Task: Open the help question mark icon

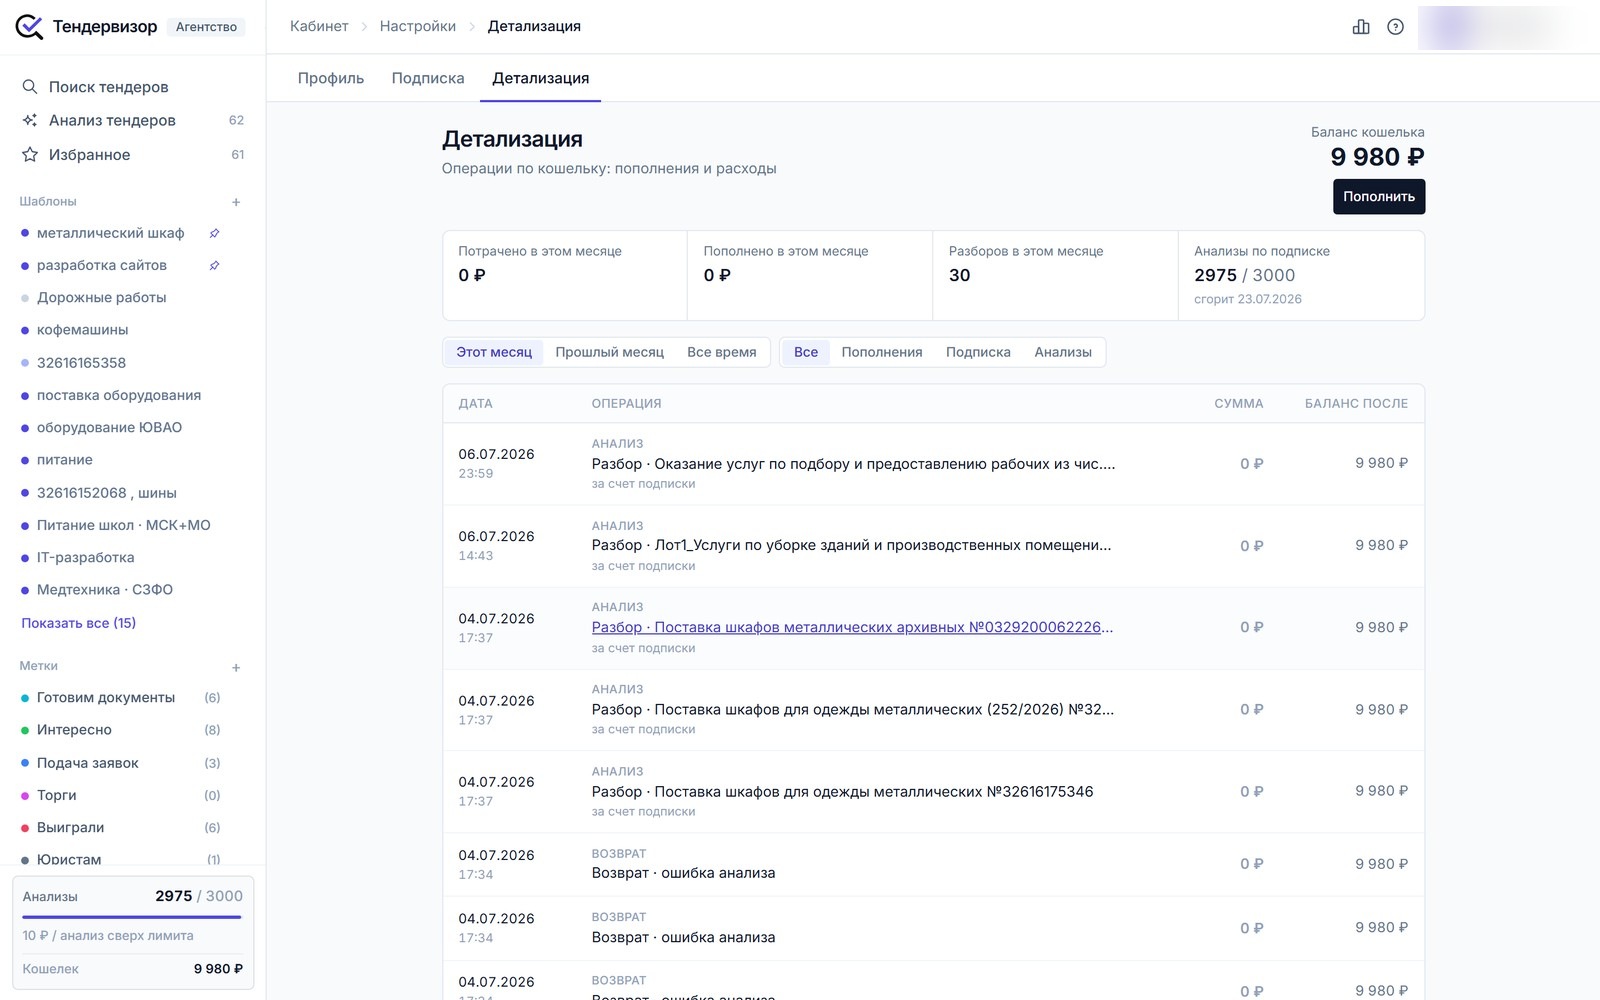Action: point(1395,27)
